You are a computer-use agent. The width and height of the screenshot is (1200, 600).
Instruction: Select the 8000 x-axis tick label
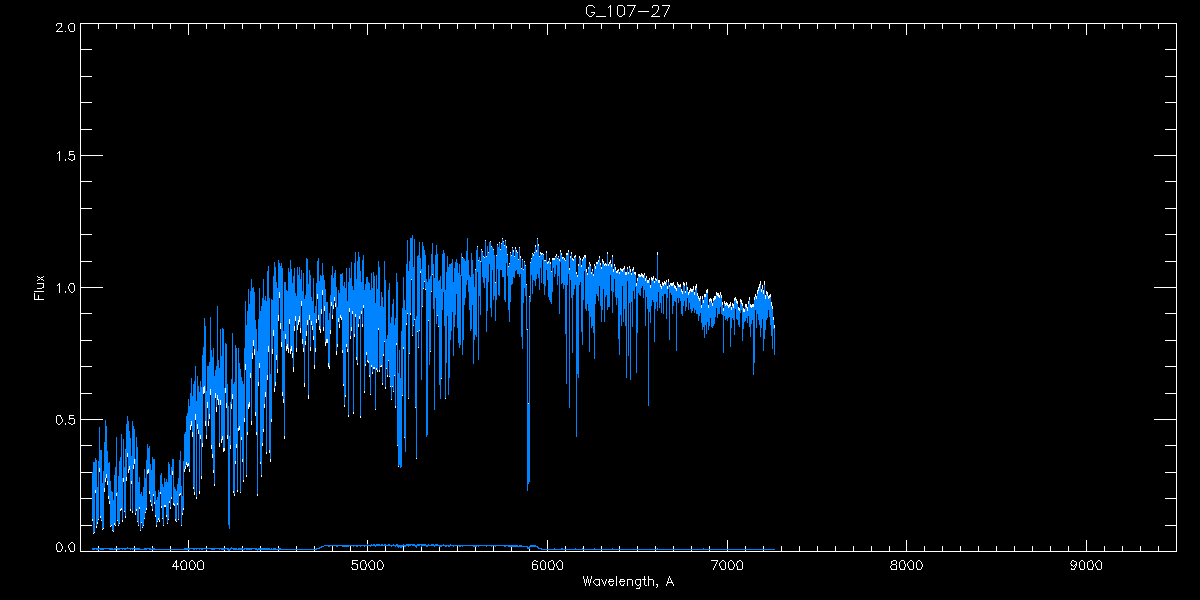coord(906,565)
